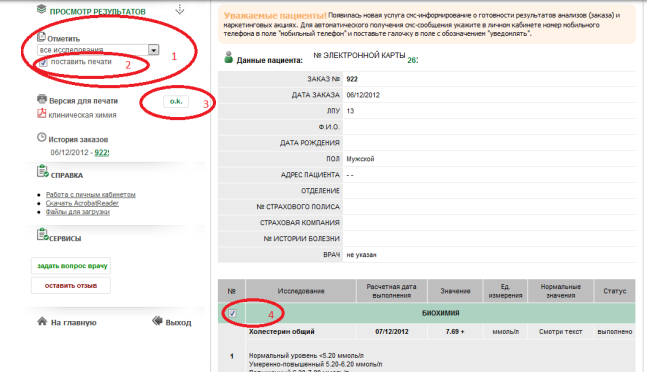Click the Версия для печати label

click(x=83, y=101)
